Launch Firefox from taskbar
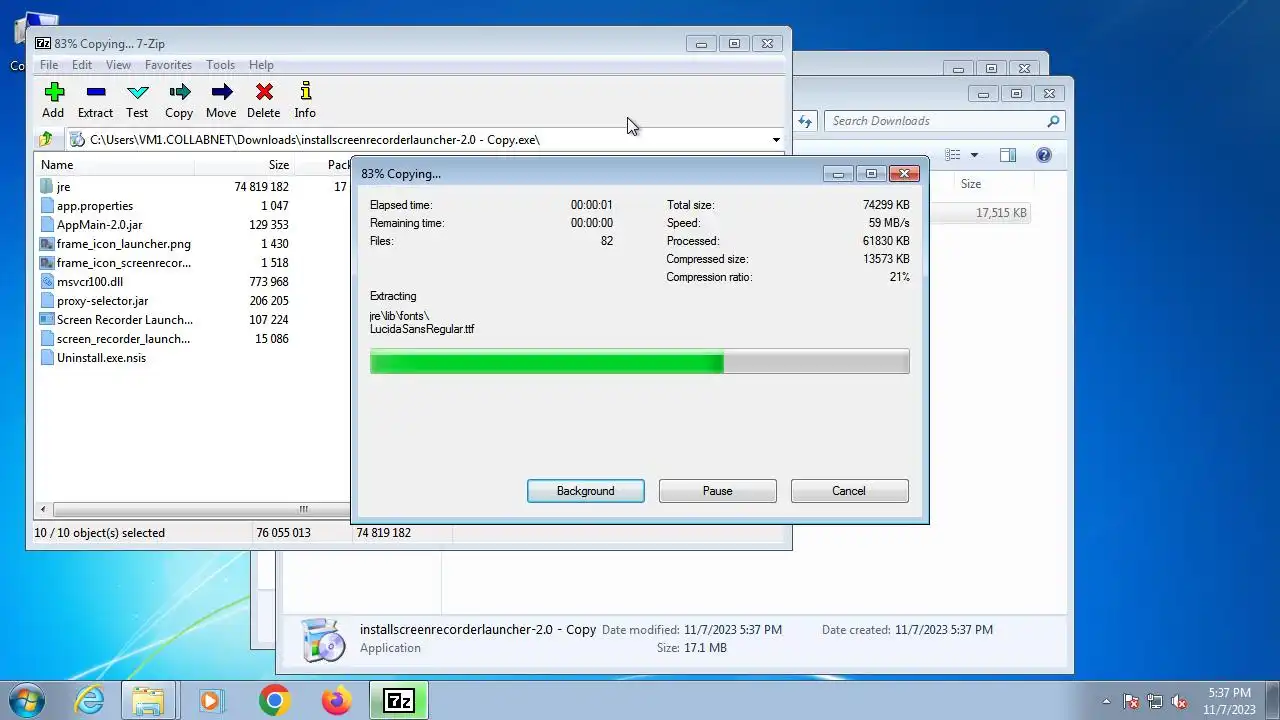The width and height of the screenshot is (1280, 720). coord(336,700)
